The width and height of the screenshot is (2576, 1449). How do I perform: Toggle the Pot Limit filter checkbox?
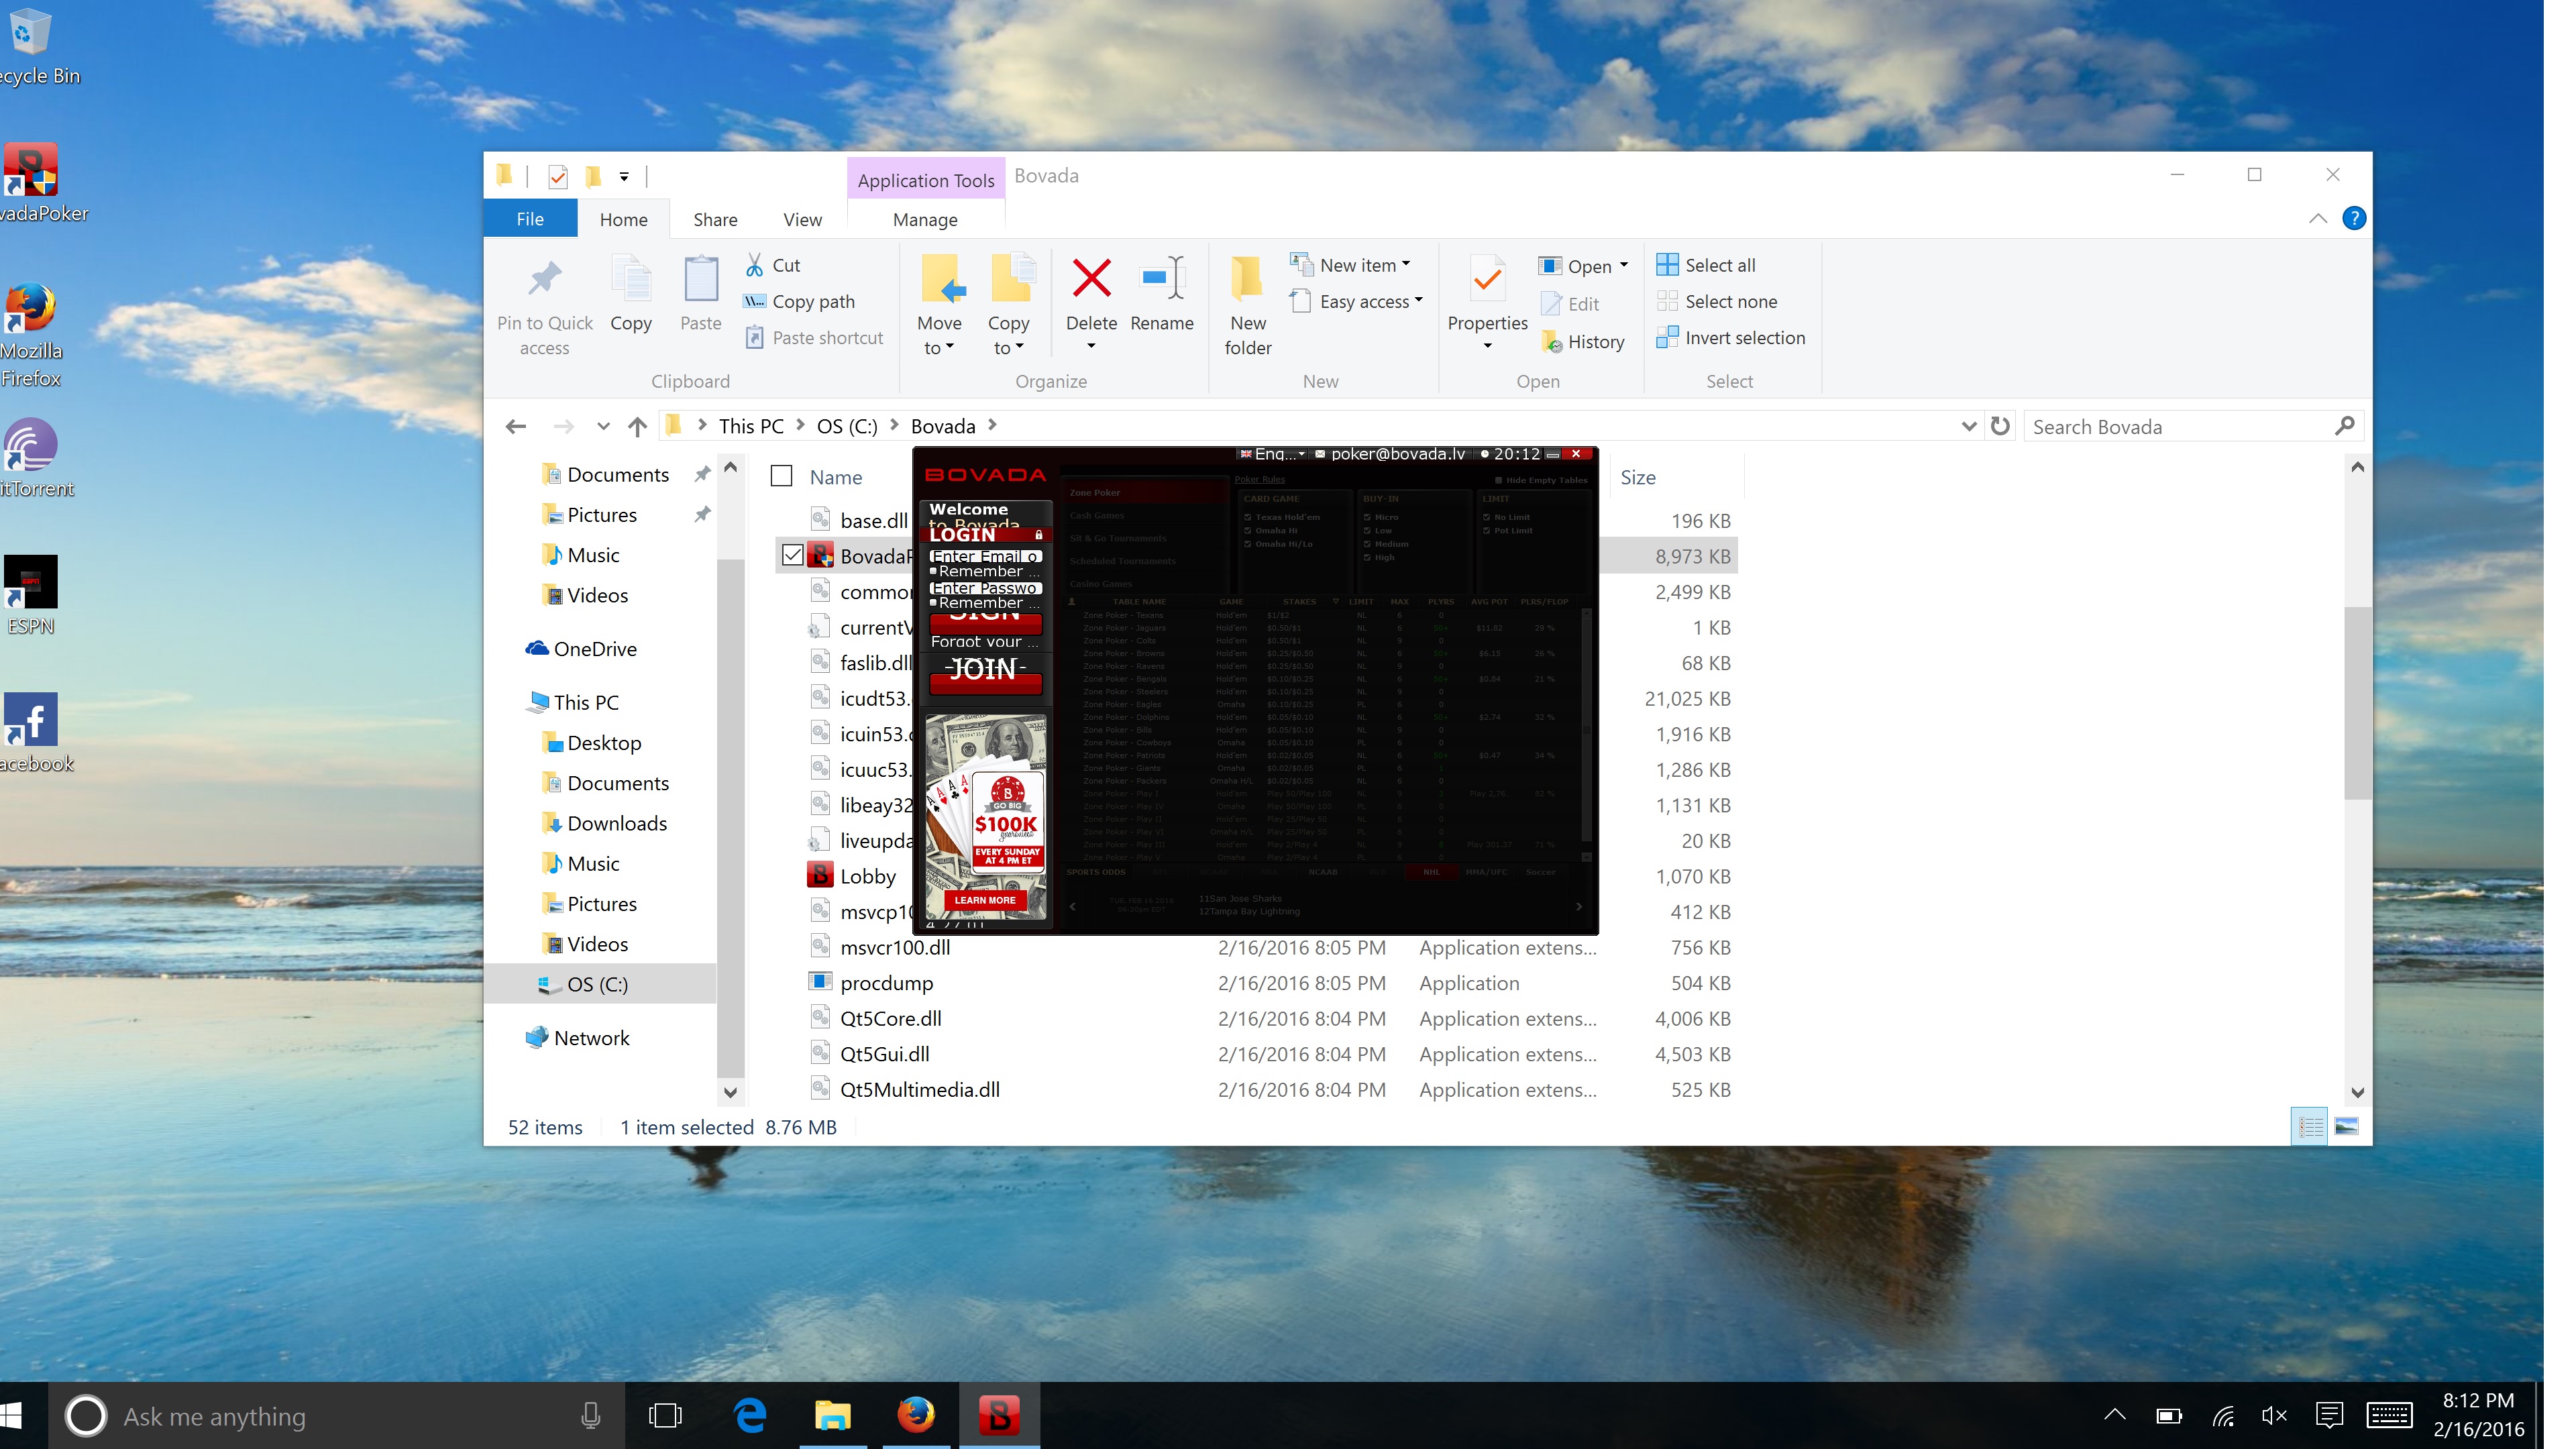coord(1486,530)
